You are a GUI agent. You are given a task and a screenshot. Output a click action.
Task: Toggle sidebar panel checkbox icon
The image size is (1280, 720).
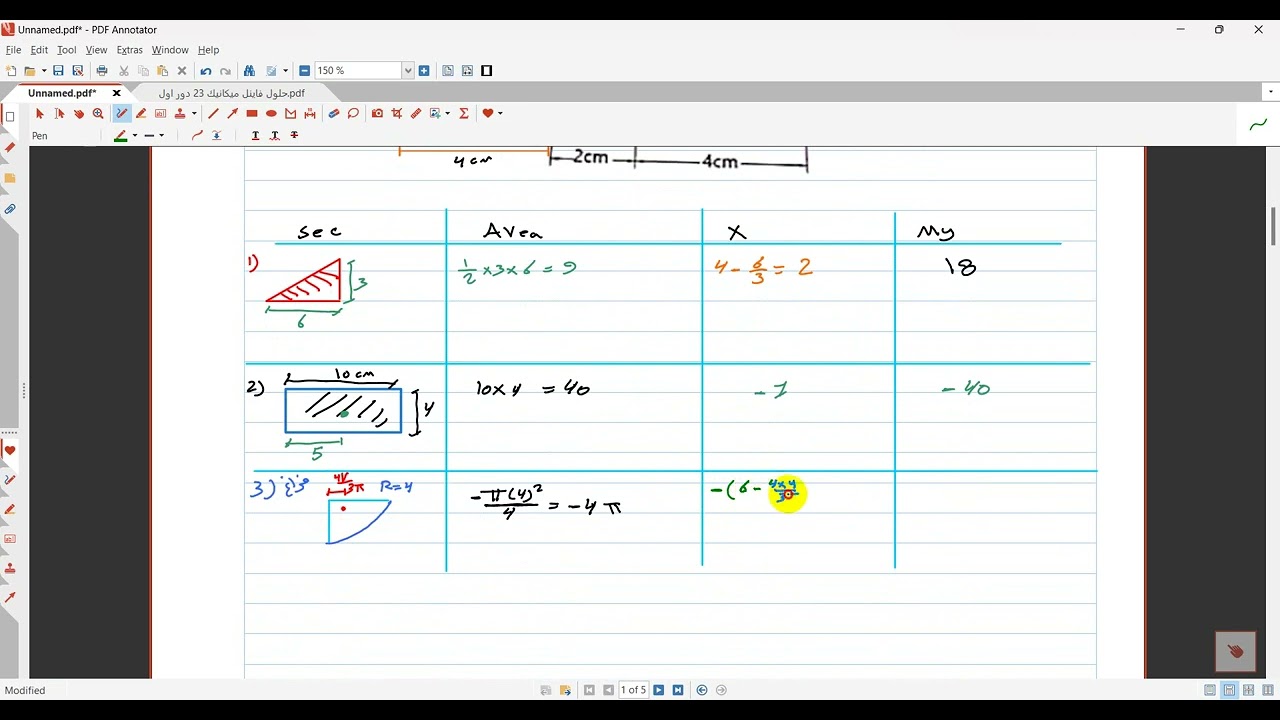click(x=10, y=116)
